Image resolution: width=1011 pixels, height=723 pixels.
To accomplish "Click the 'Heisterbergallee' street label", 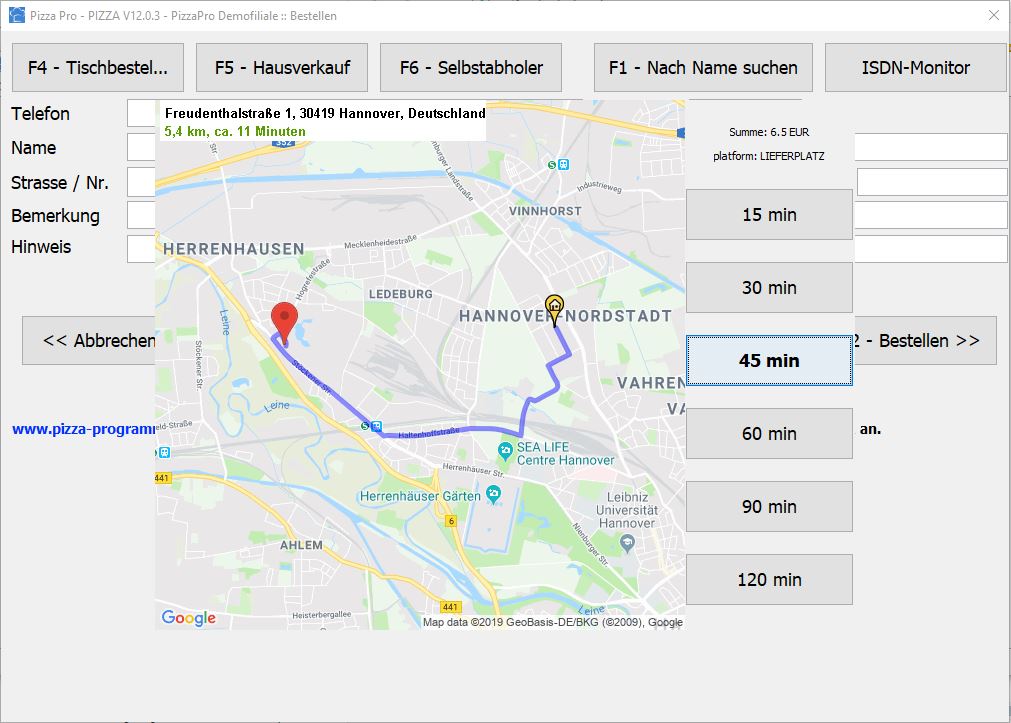I will [322, 615].
